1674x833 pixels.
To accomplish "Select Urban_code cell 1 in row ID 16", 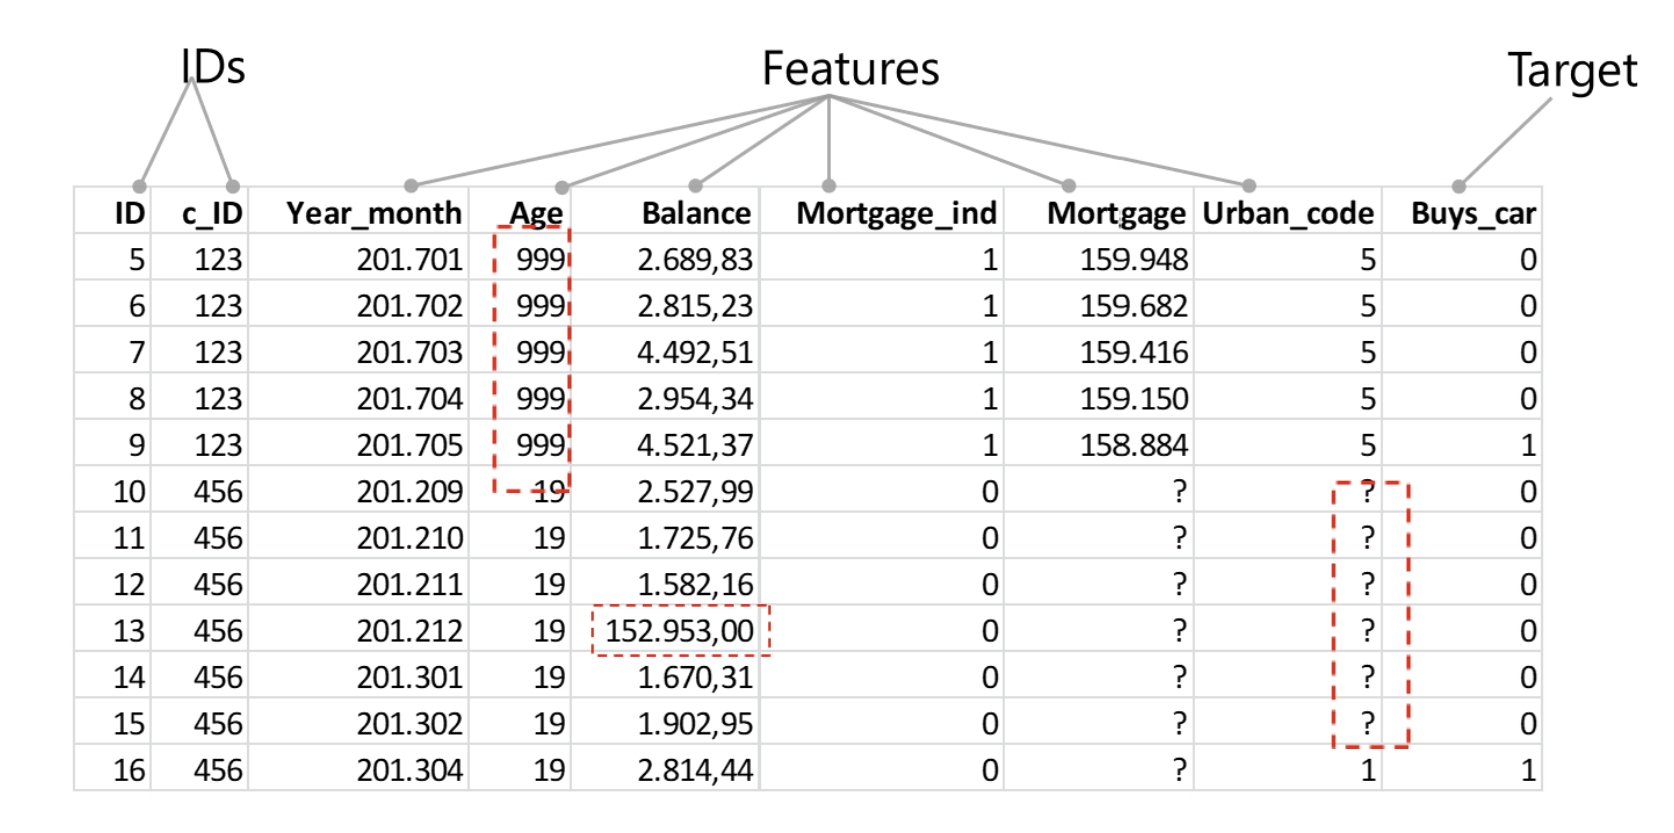I will tap(1367, 770).
